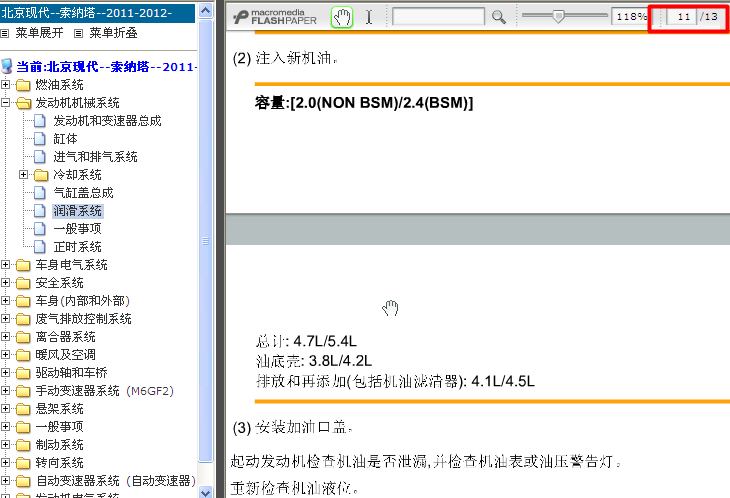Expand the 暖风及空调 folder
Screen dimensions: 730x498
point(6,355)
